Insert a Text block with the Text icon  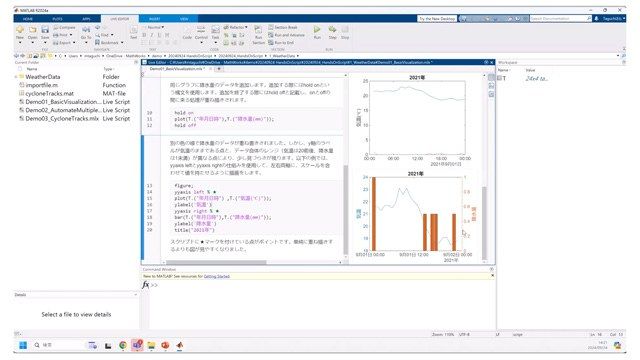133,30
